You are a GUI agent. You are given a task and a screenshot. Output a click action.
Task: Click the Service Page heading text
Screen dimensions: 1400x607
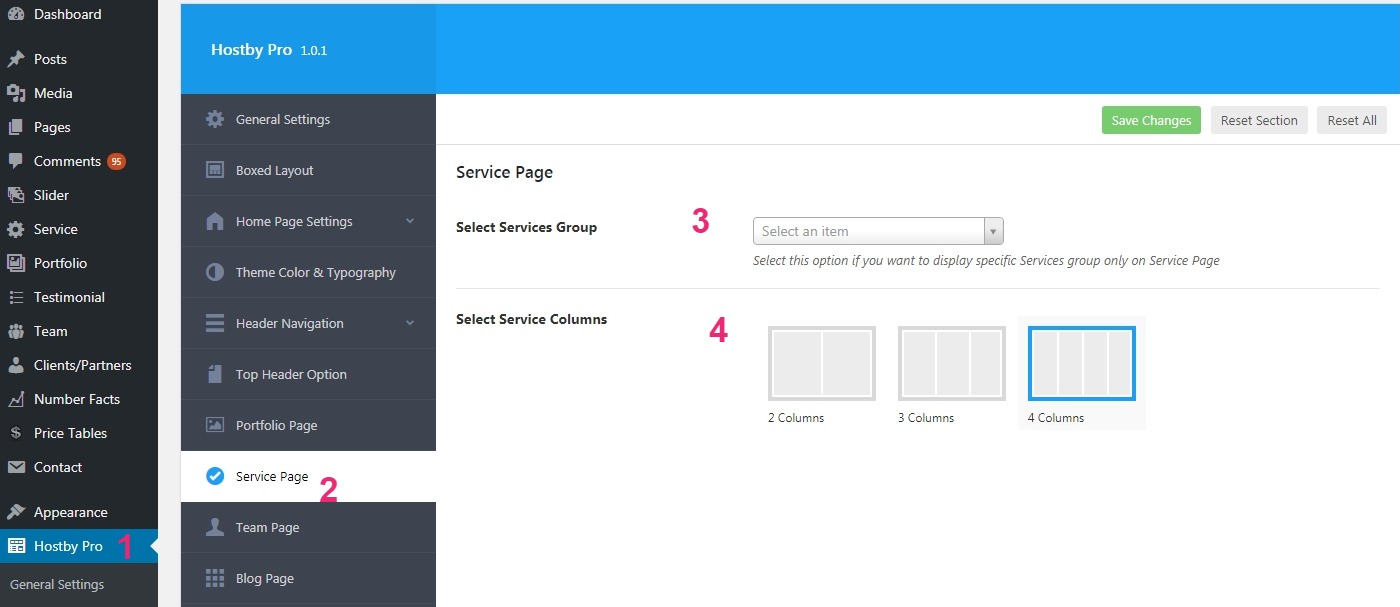(x=504, y=172)
